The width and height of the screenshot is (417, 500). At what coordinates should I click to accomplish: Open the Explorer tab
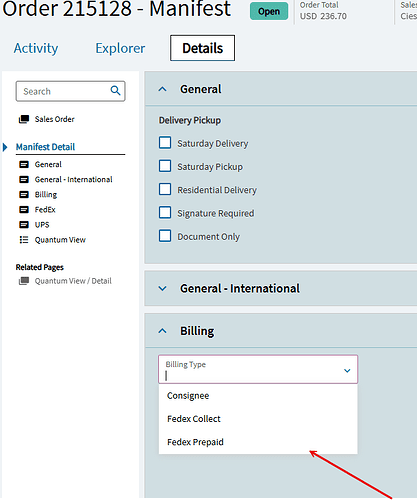click(x=120, y=48)
